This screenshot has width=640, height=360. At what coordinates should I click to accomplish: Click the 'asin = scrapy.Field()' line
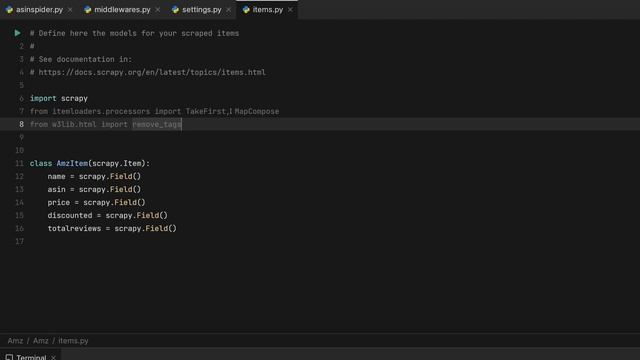pos(94,189)
